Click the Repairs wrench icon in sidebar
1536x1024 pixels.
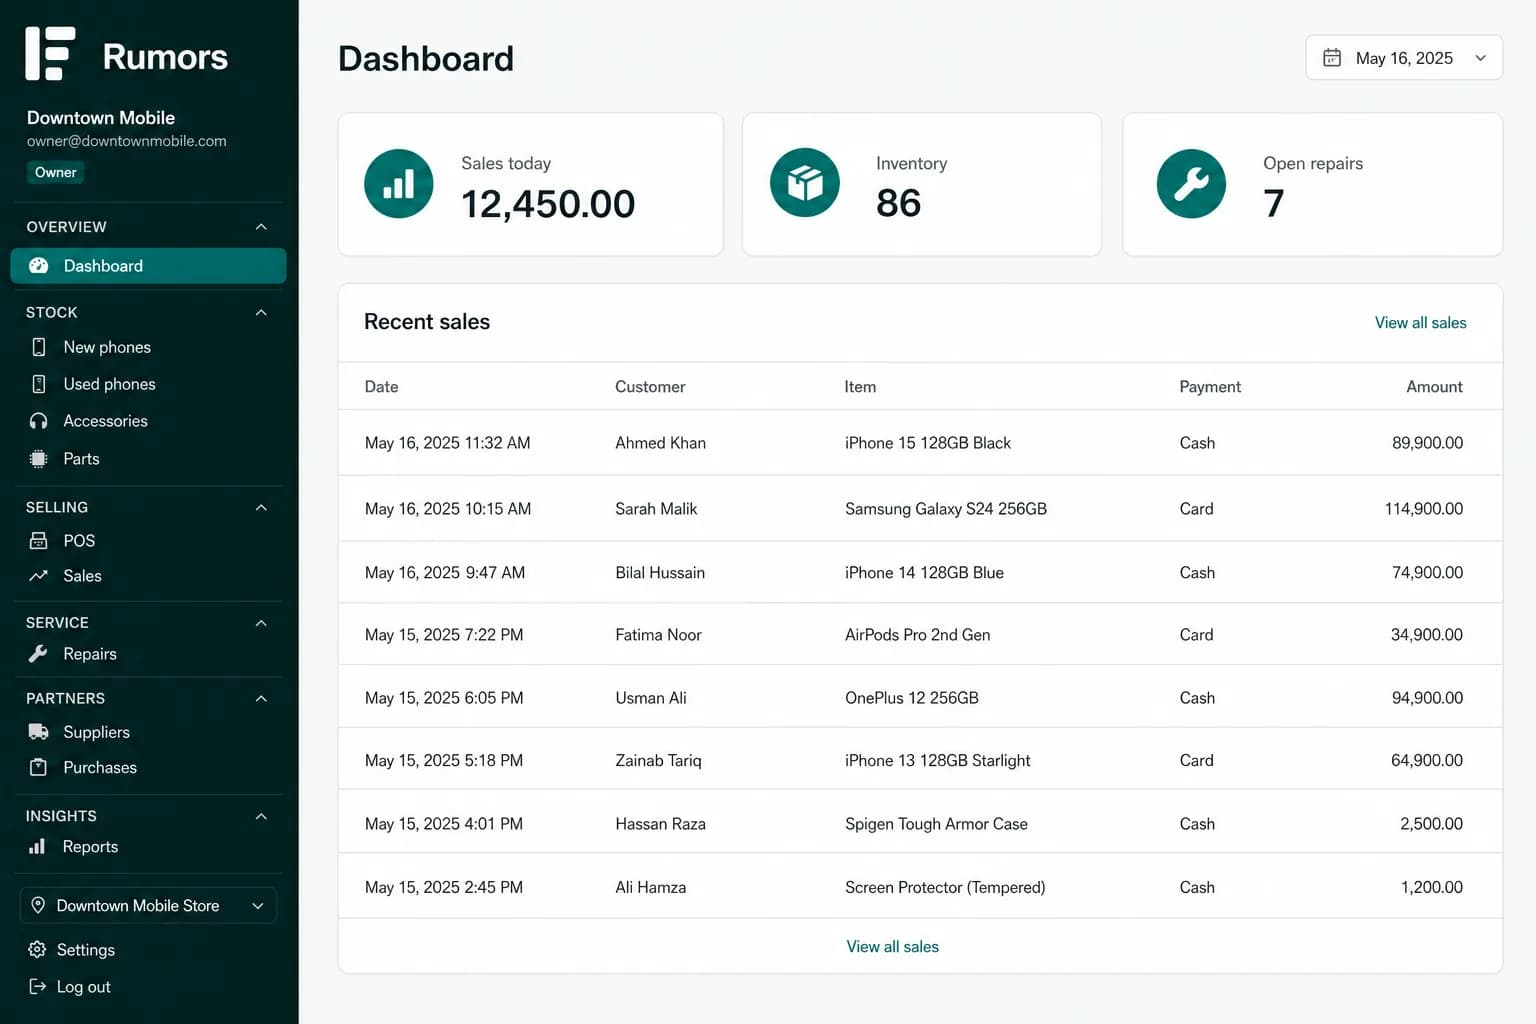coord(39,654)
